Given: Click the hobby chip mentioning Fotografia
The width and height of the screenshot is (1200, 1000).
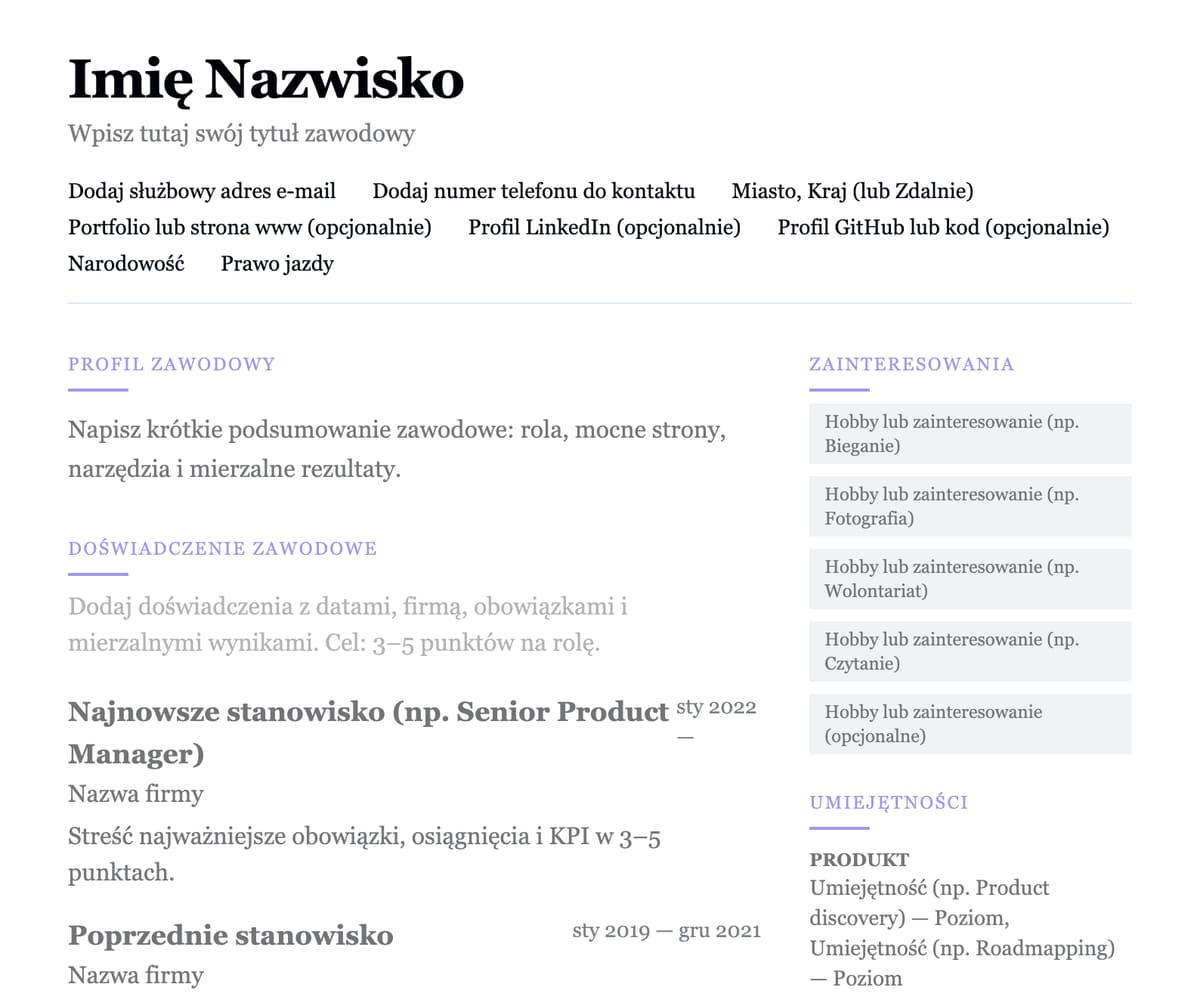Looking at the screenshot, I should click(x=969, y=506).
